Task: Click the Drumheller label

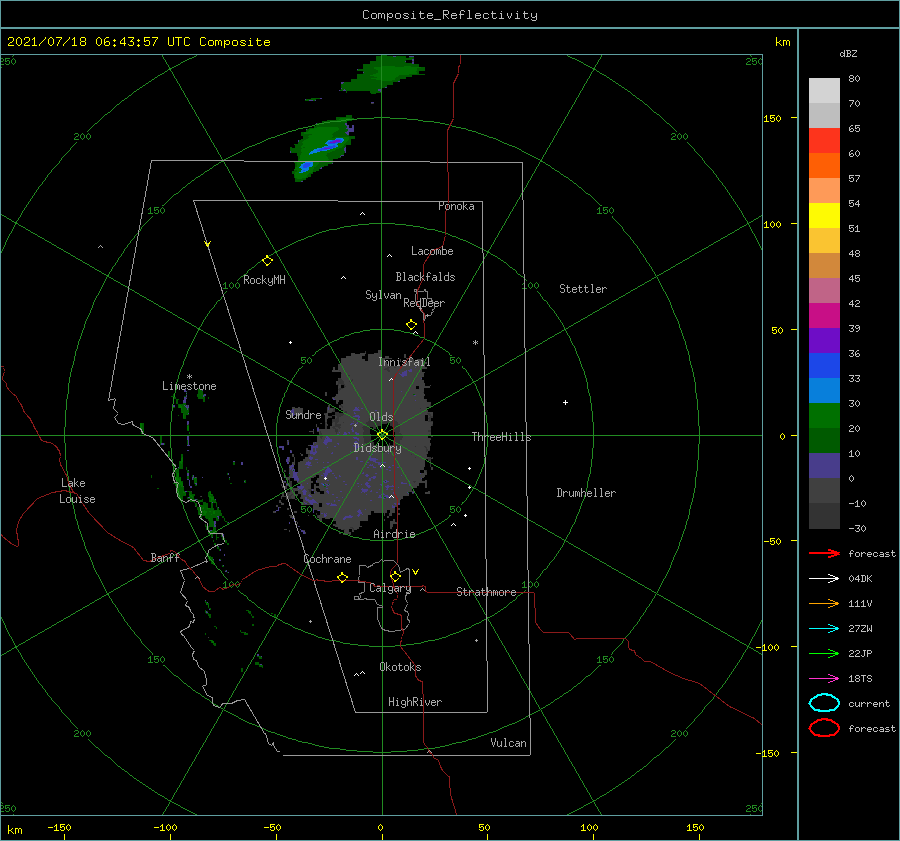Action: [586, 493]
